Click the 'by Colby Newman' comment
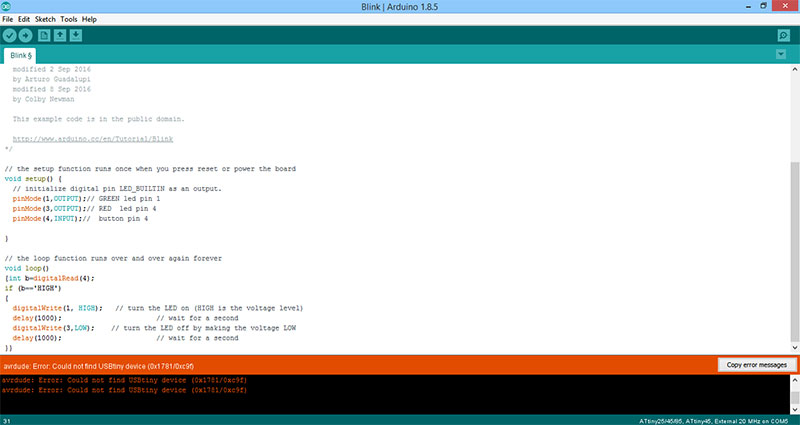Viewport: 800px width, 425px height. pyautogui.click(x=43, y=99)
